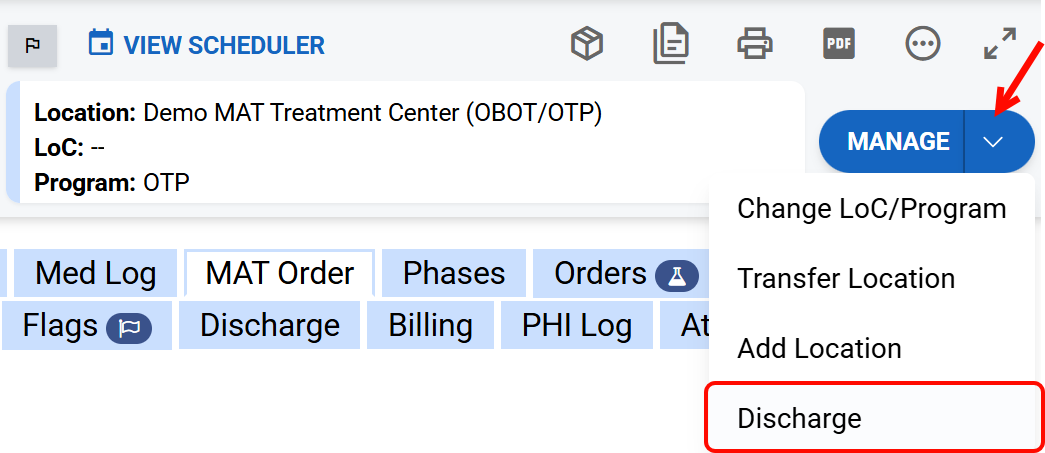Switch to the PHI Log tab
Screen dimensions: 1045x453
click(577, 326)
